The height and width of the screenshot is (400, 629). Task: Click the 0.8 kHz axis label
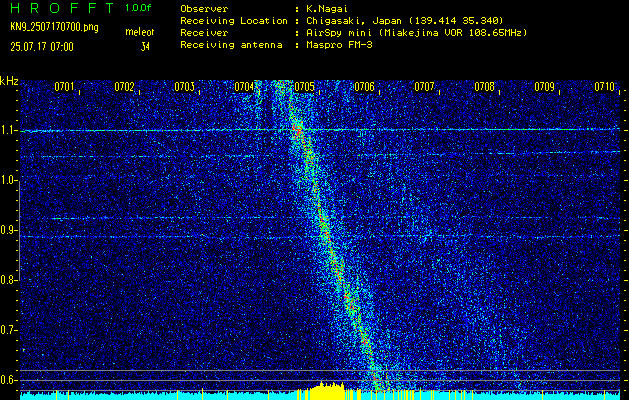pyautogui.click(x=9, y=280)
